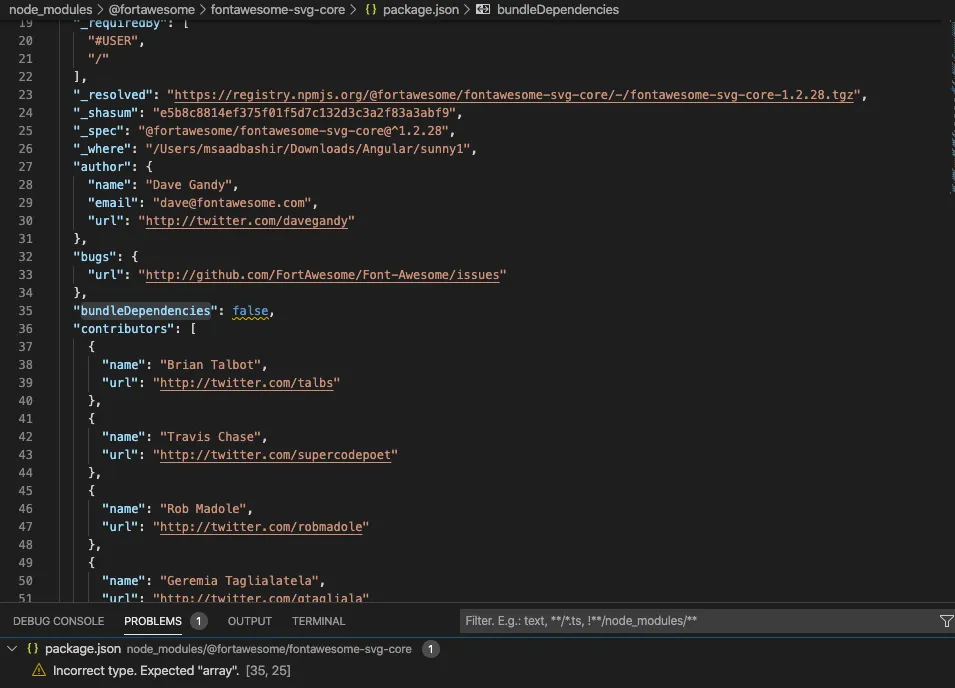Image resolution: width=955 pixels, height=688 pixels.
Task: Select the PROBLEMS tab
Action: click(153, 621)
